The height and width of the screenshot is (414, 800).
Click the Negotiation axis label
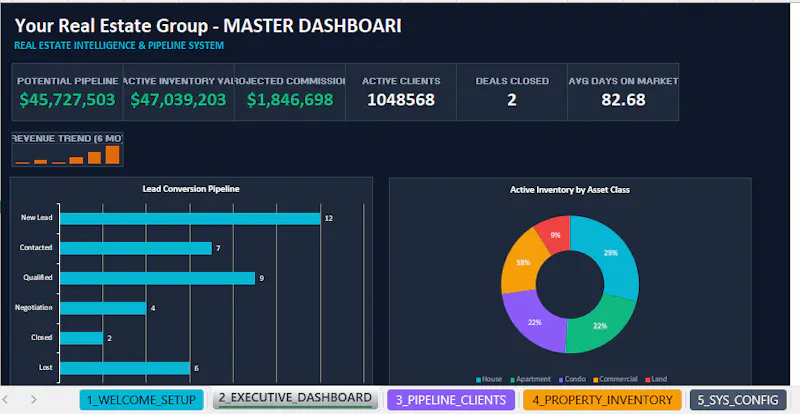tap(34, 307)
